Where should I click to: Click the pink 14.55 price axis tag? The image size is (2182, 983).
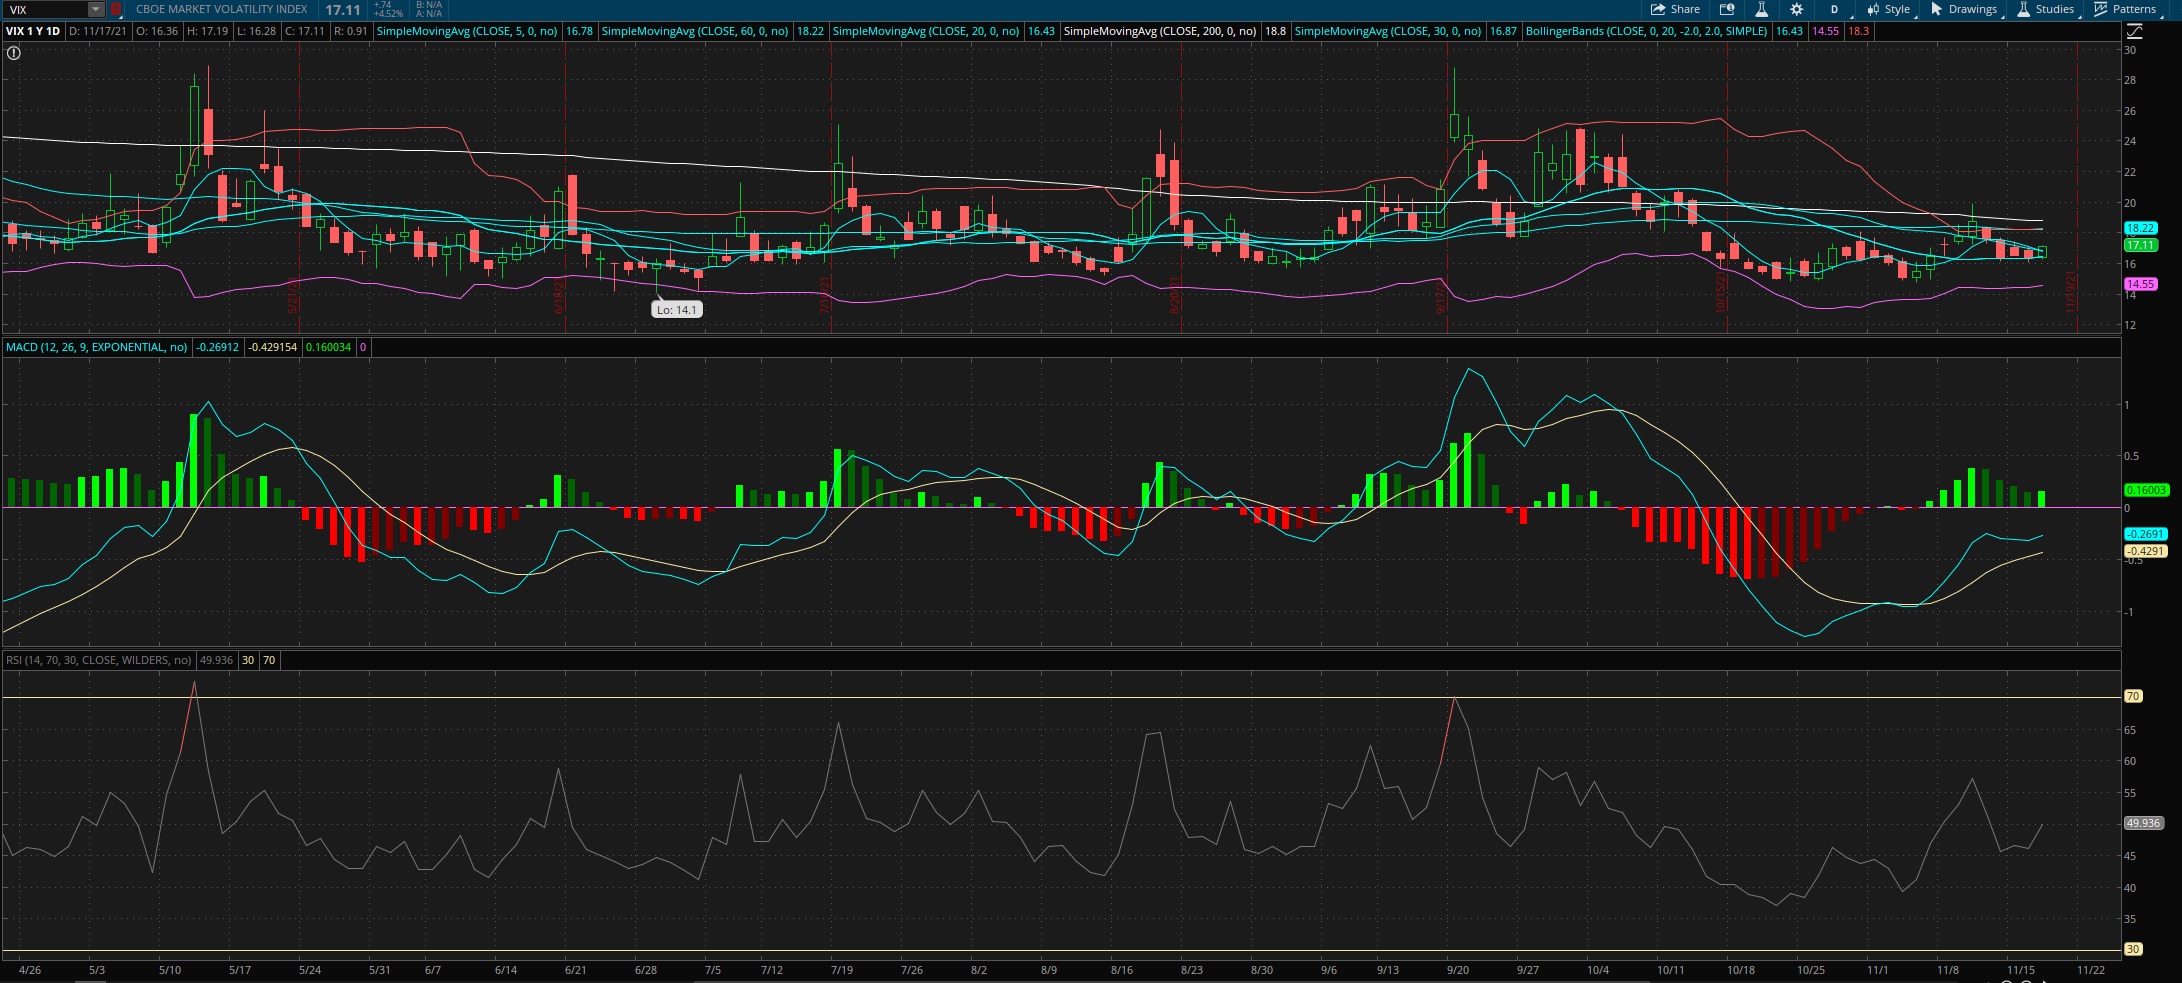2140,284
